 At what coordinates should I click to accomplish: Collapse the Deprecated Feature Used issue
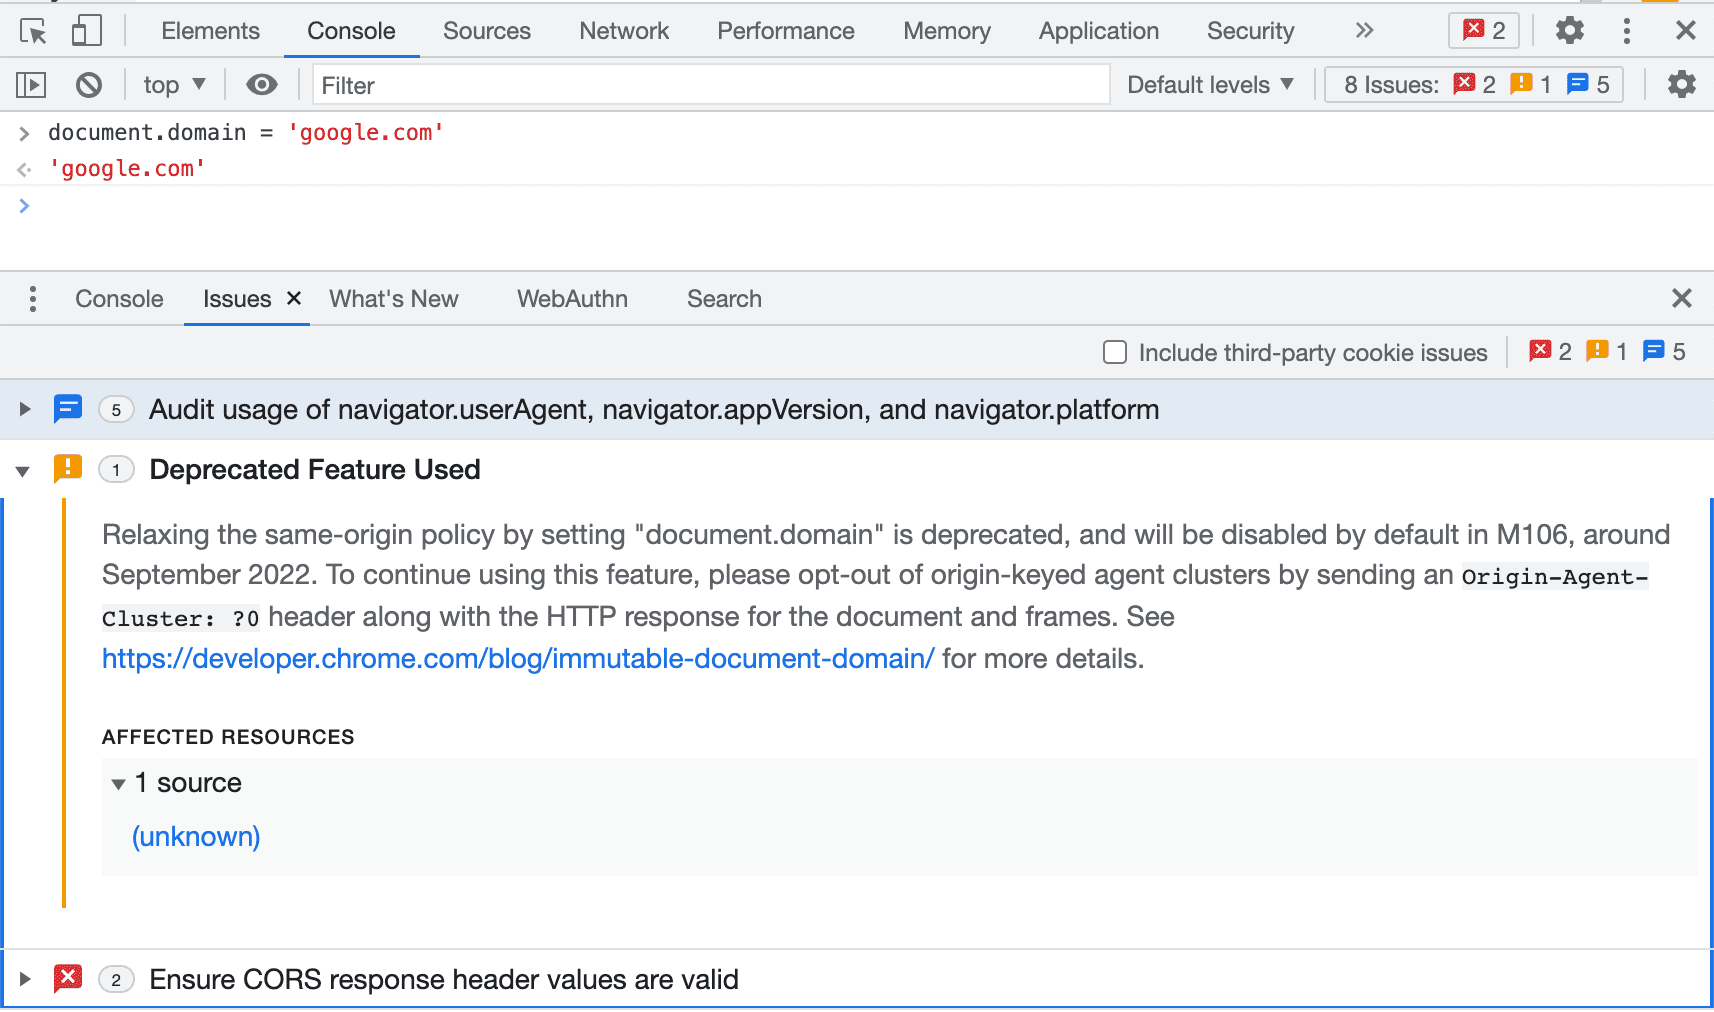point(23,470)
